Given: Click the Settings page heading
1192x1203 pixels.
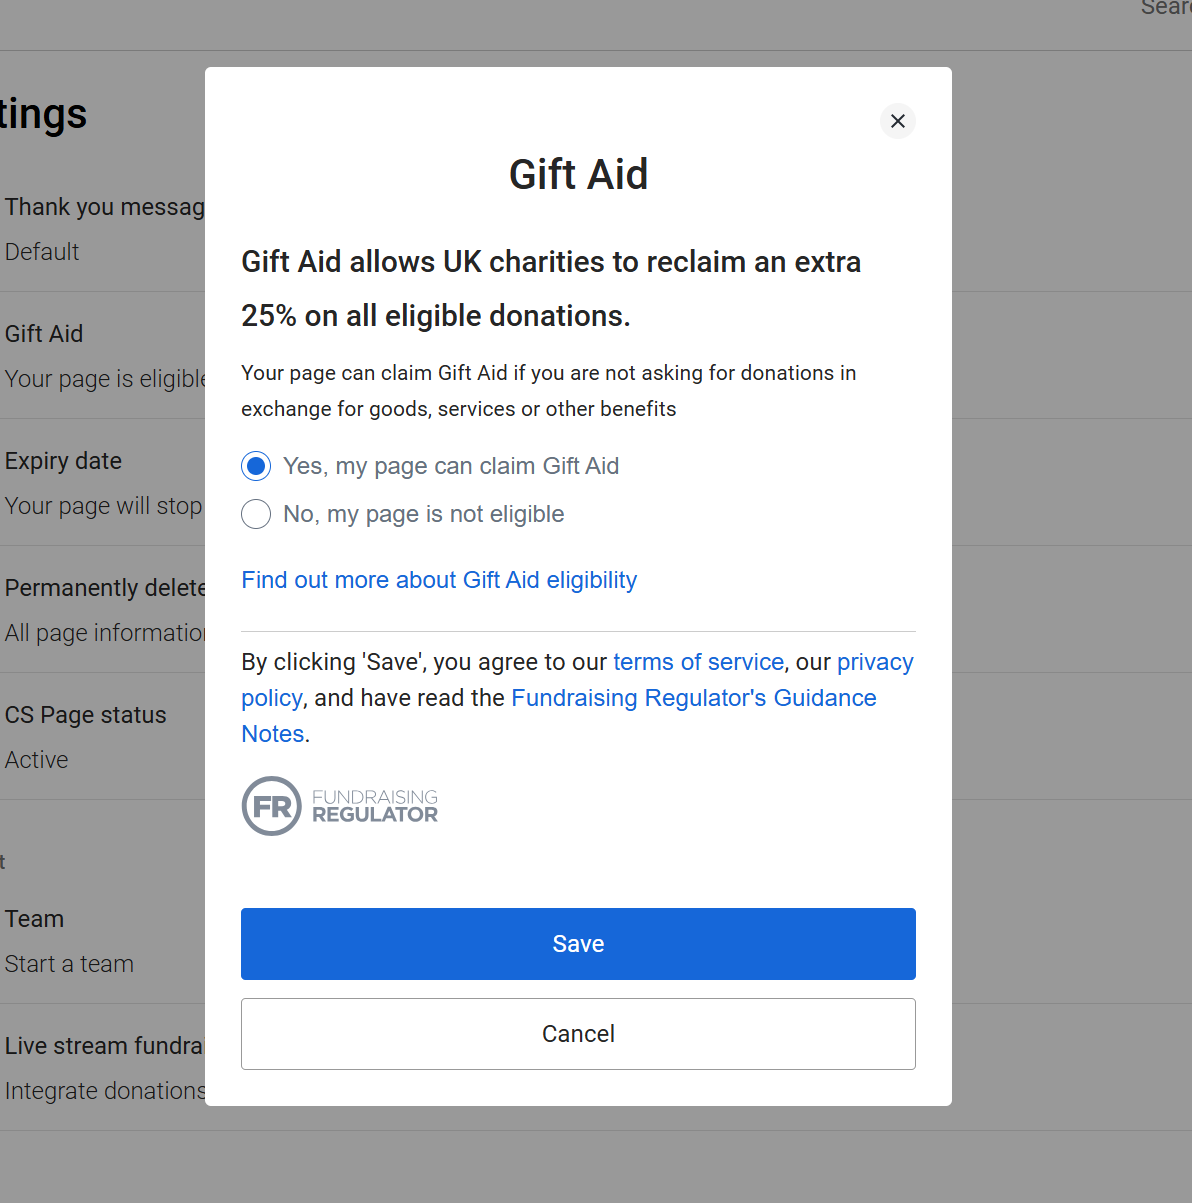Looking at the screenshot, I should 44,114.
